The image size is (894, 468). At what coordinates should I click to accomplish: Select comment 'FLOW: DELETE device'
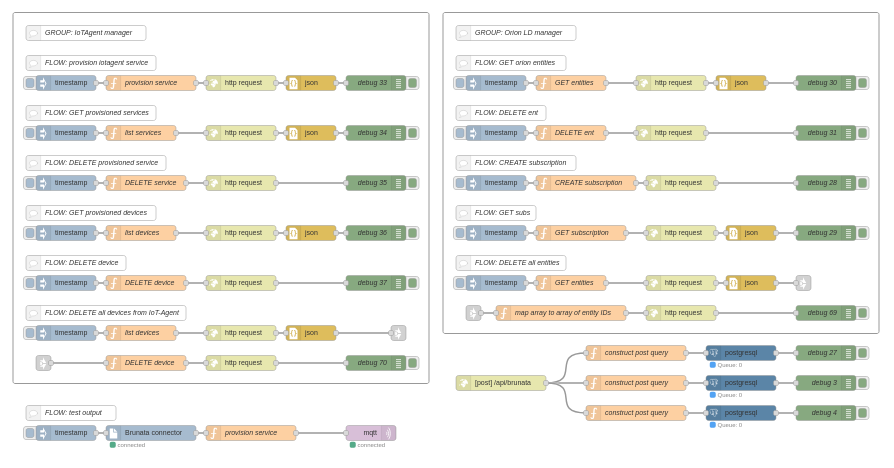[x=76, y=263]
